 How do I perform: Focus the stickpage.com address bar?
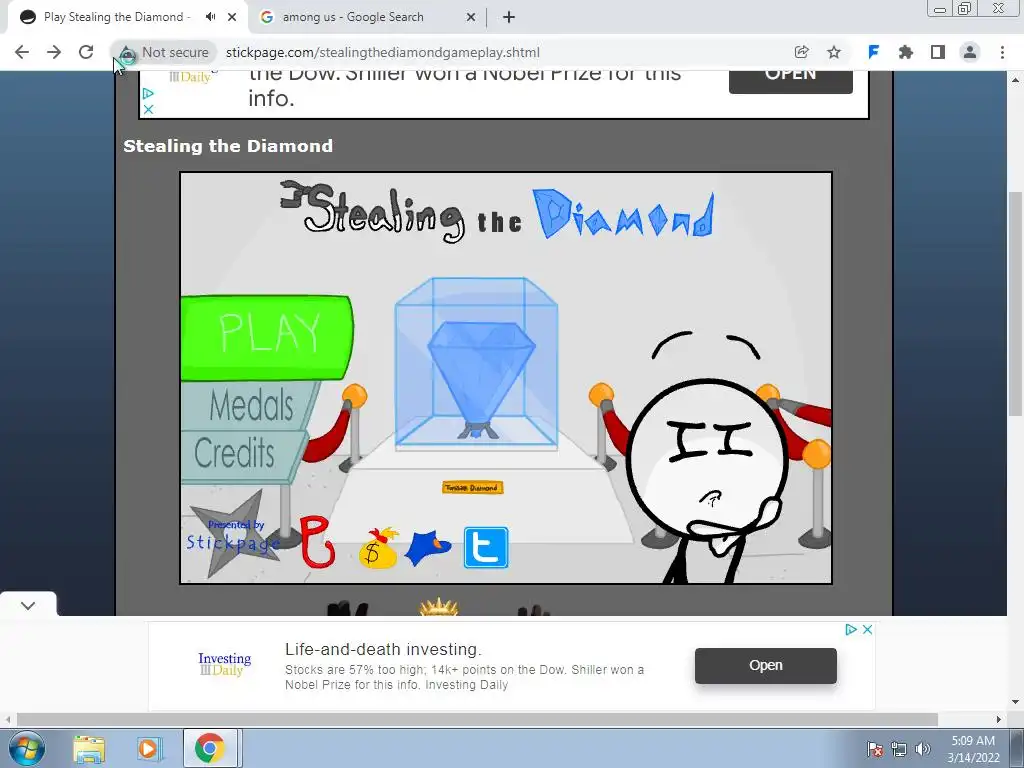383,52
